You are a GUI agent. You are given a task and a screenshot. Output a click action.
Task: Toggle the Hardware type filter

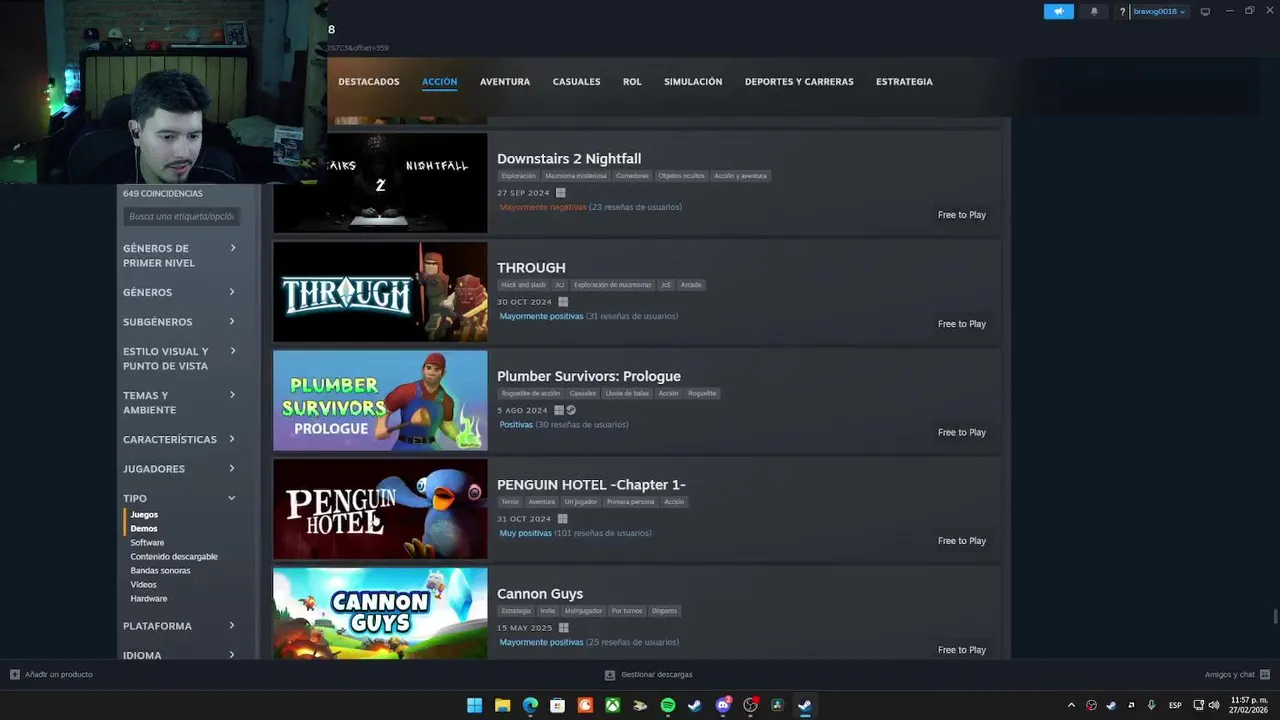click(149, 599)
